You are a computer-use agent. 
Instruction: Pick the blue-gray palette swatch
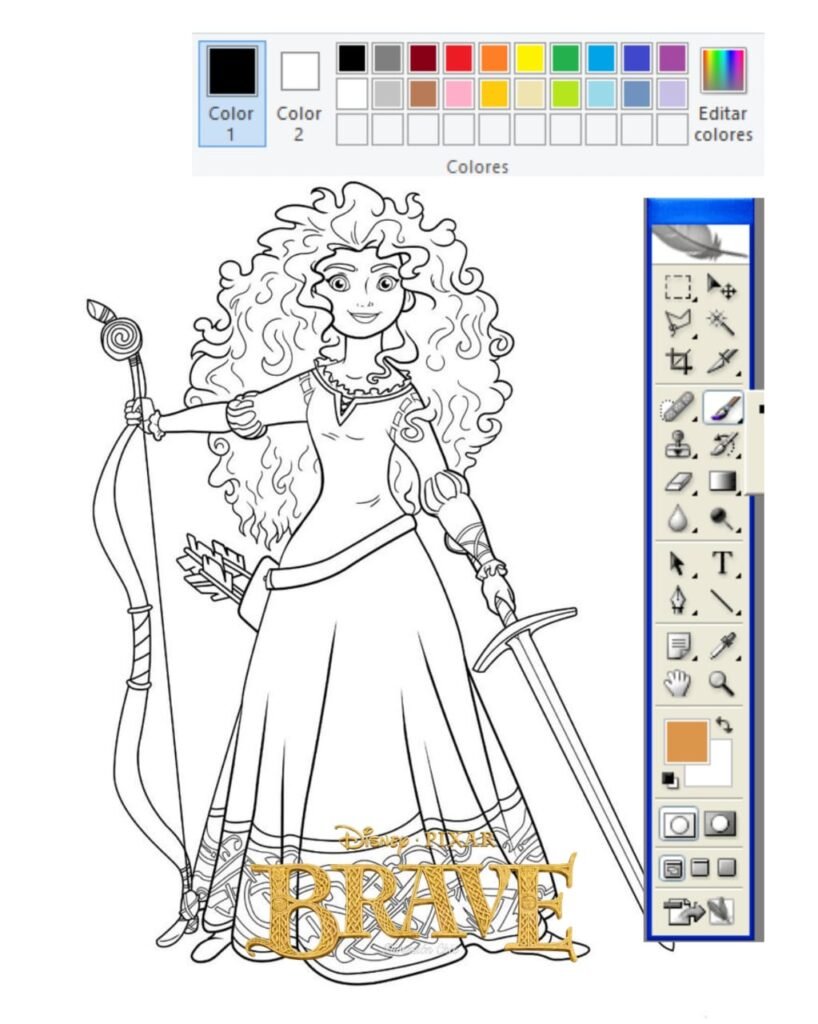[x=637, y=94]
